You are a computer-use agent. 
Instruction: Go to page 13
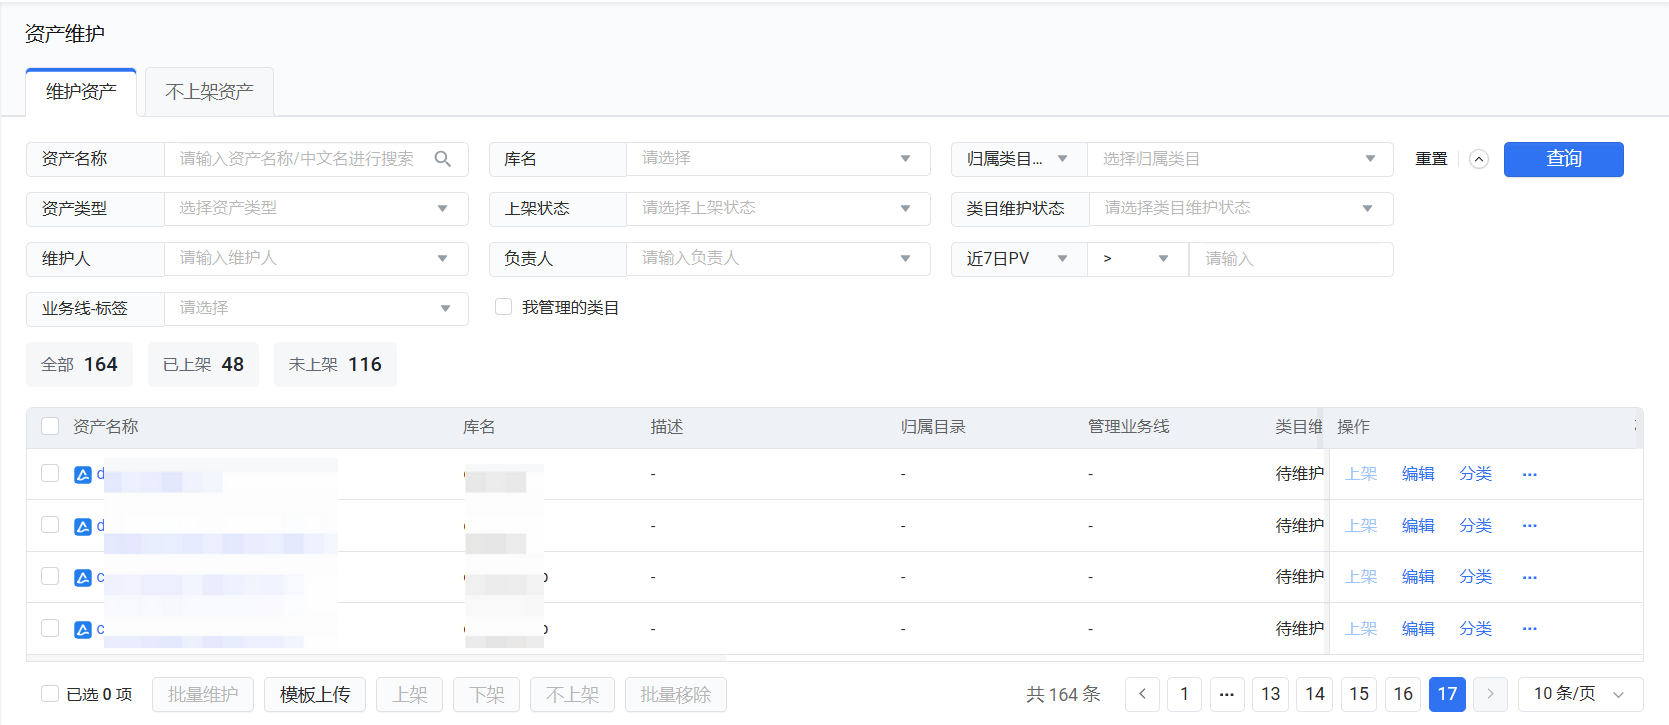pos(1271,694)
